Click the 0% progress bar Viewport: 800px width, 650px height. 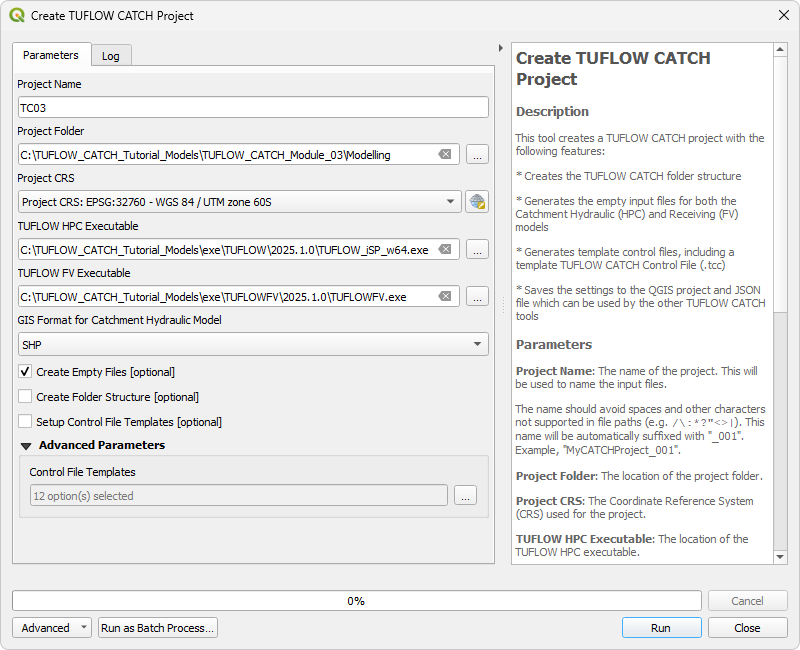point(356,601)
